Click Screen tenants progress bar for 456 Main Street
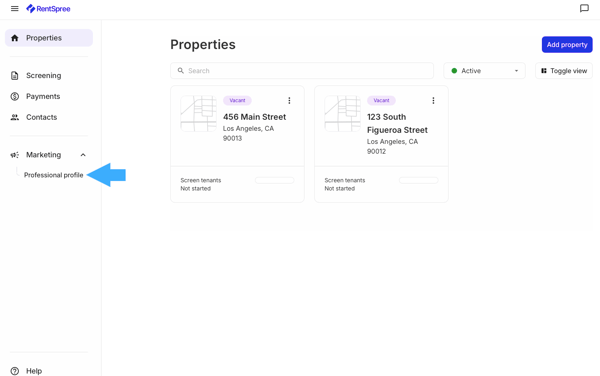Viewport: 600px width, 376px height. (275, 181)
